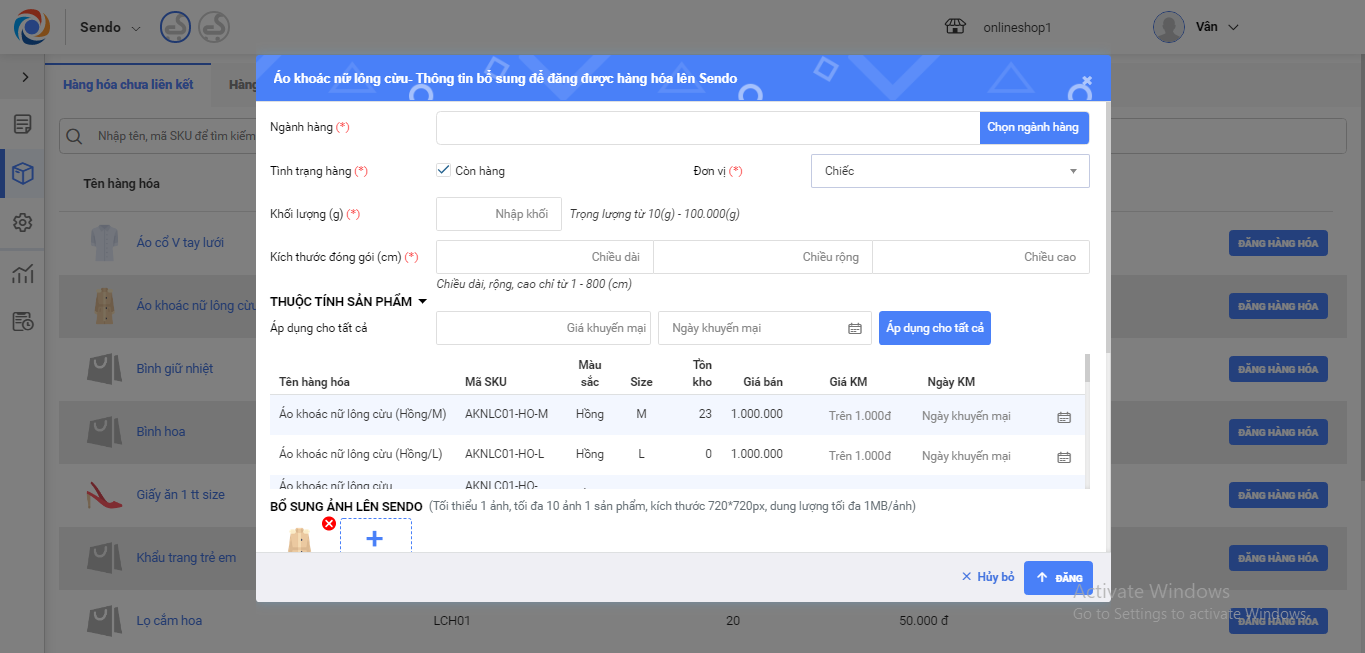The width and height of the screenshot is (1365, 653).
Task: Add a new image with the plus box
Action: [x=375, y=538]
